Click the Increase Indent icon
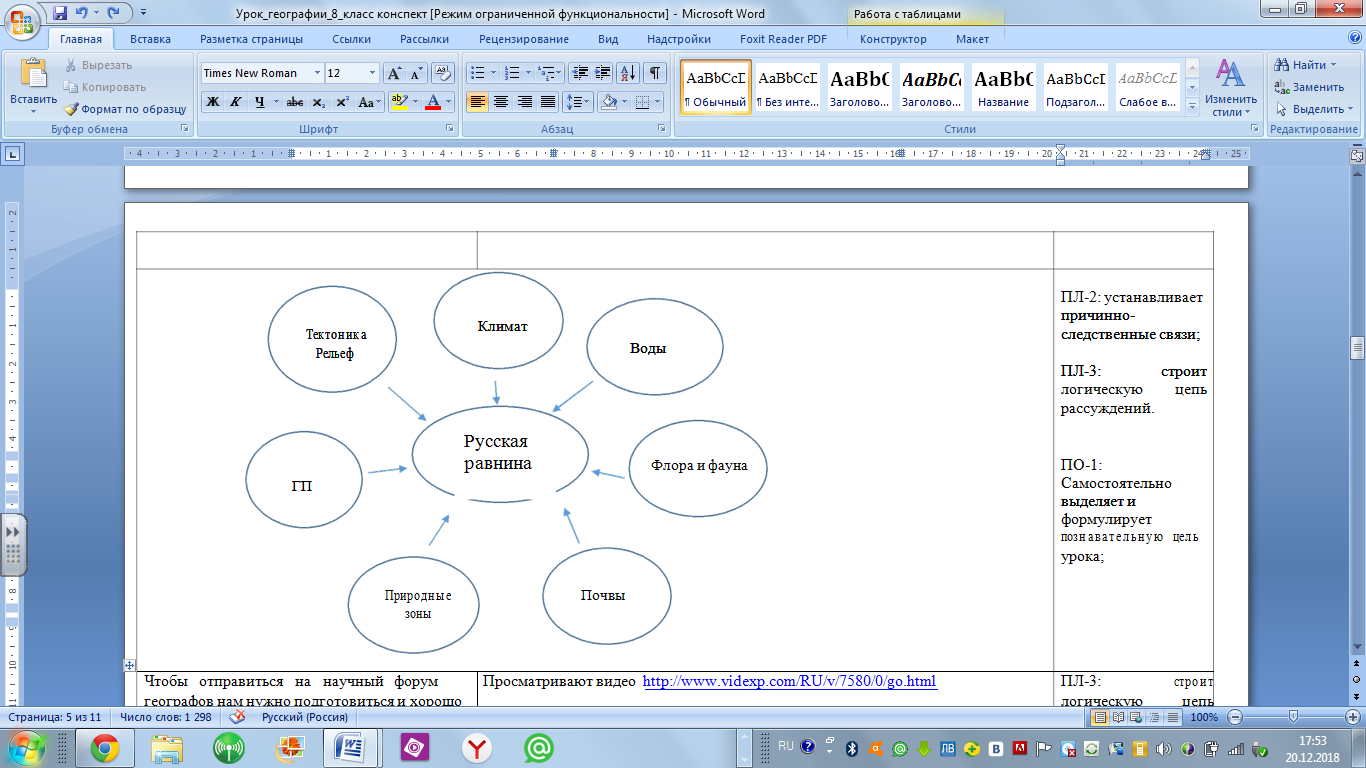This screenshot has width=1366, height=768. pyautogui.click(x=603, y=73)
